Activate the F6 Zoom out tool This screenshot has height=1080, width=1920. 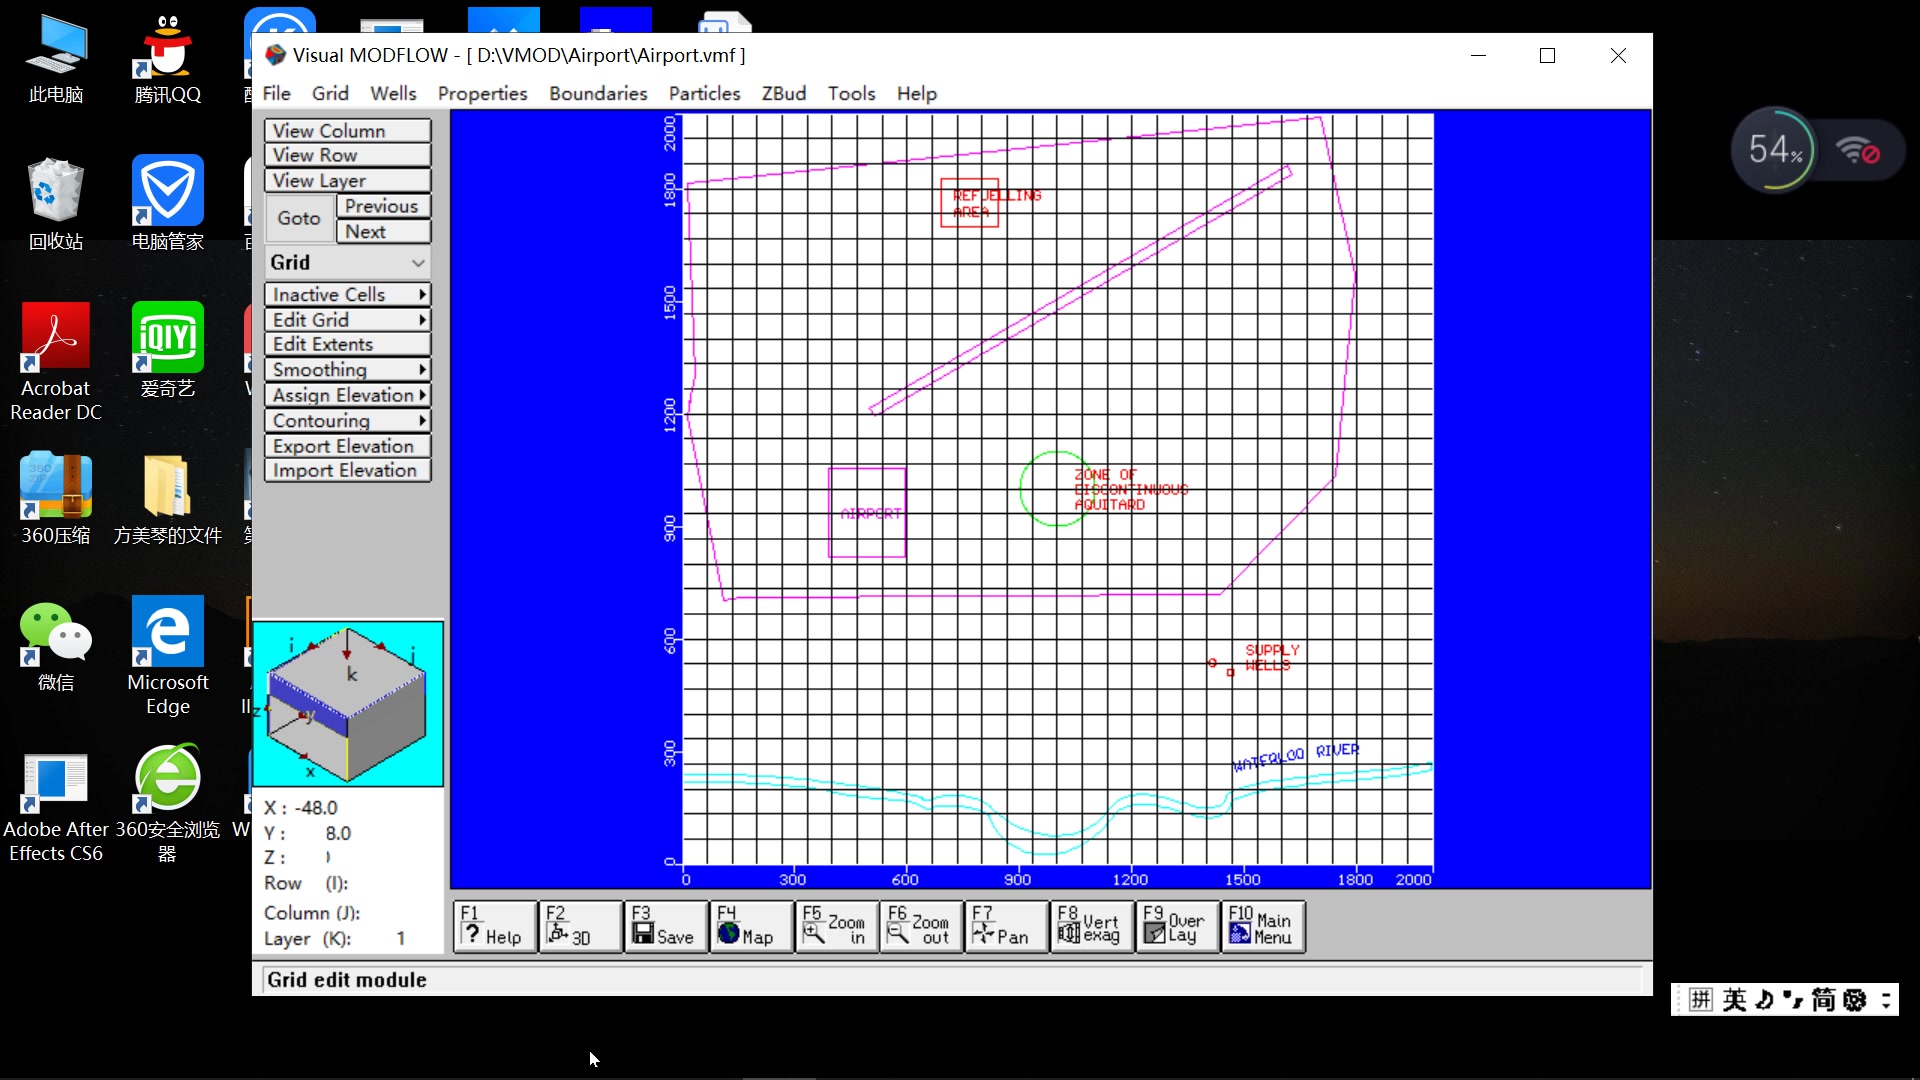click(921, 926)
